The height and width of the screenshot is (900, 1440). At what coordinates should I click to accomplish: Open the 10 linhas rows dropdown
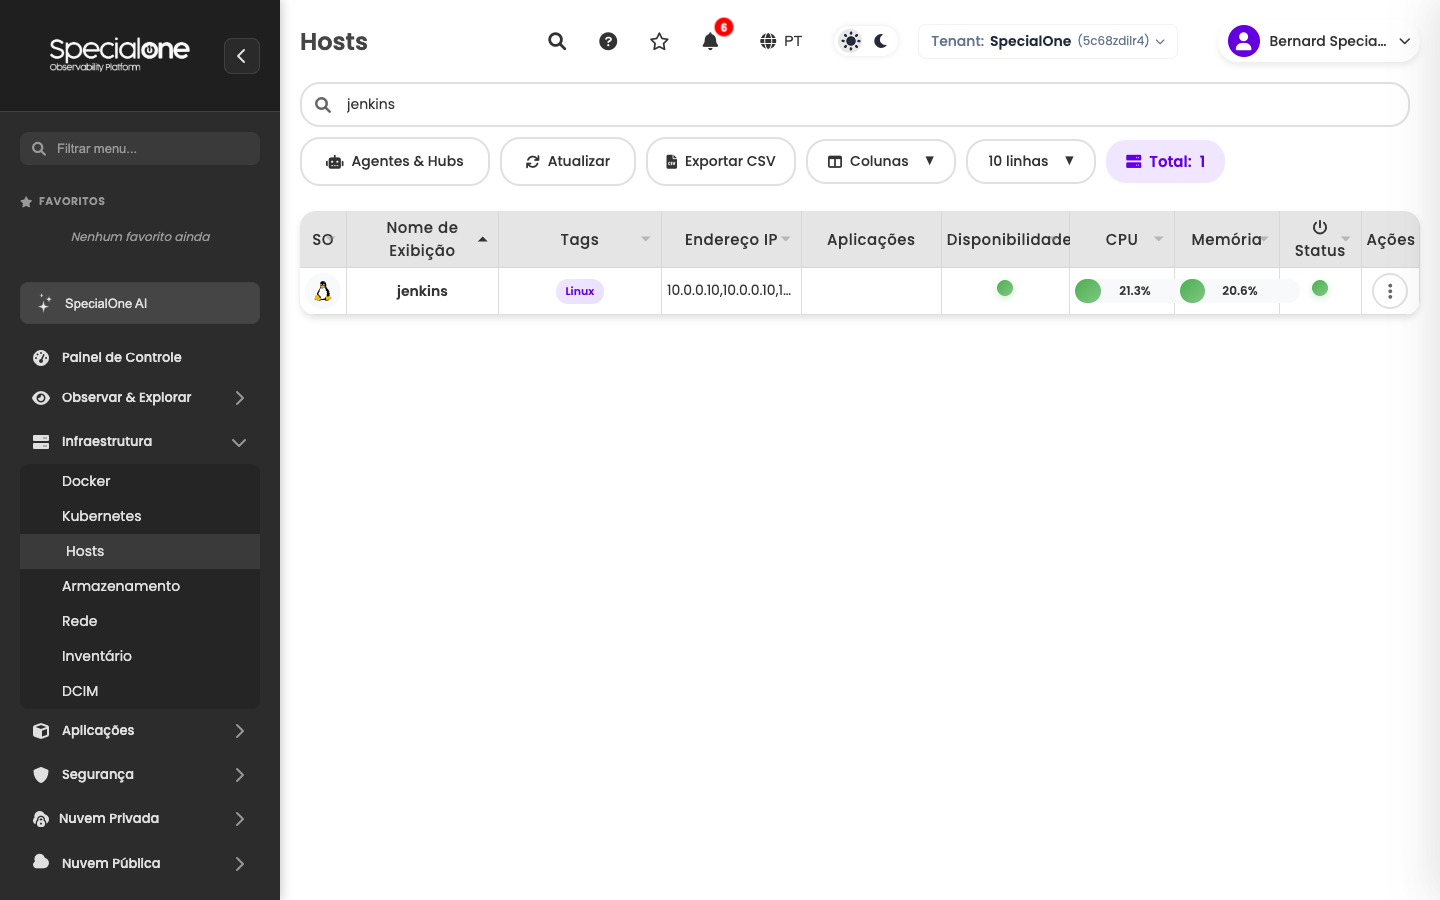click(x=1031, y=161)
